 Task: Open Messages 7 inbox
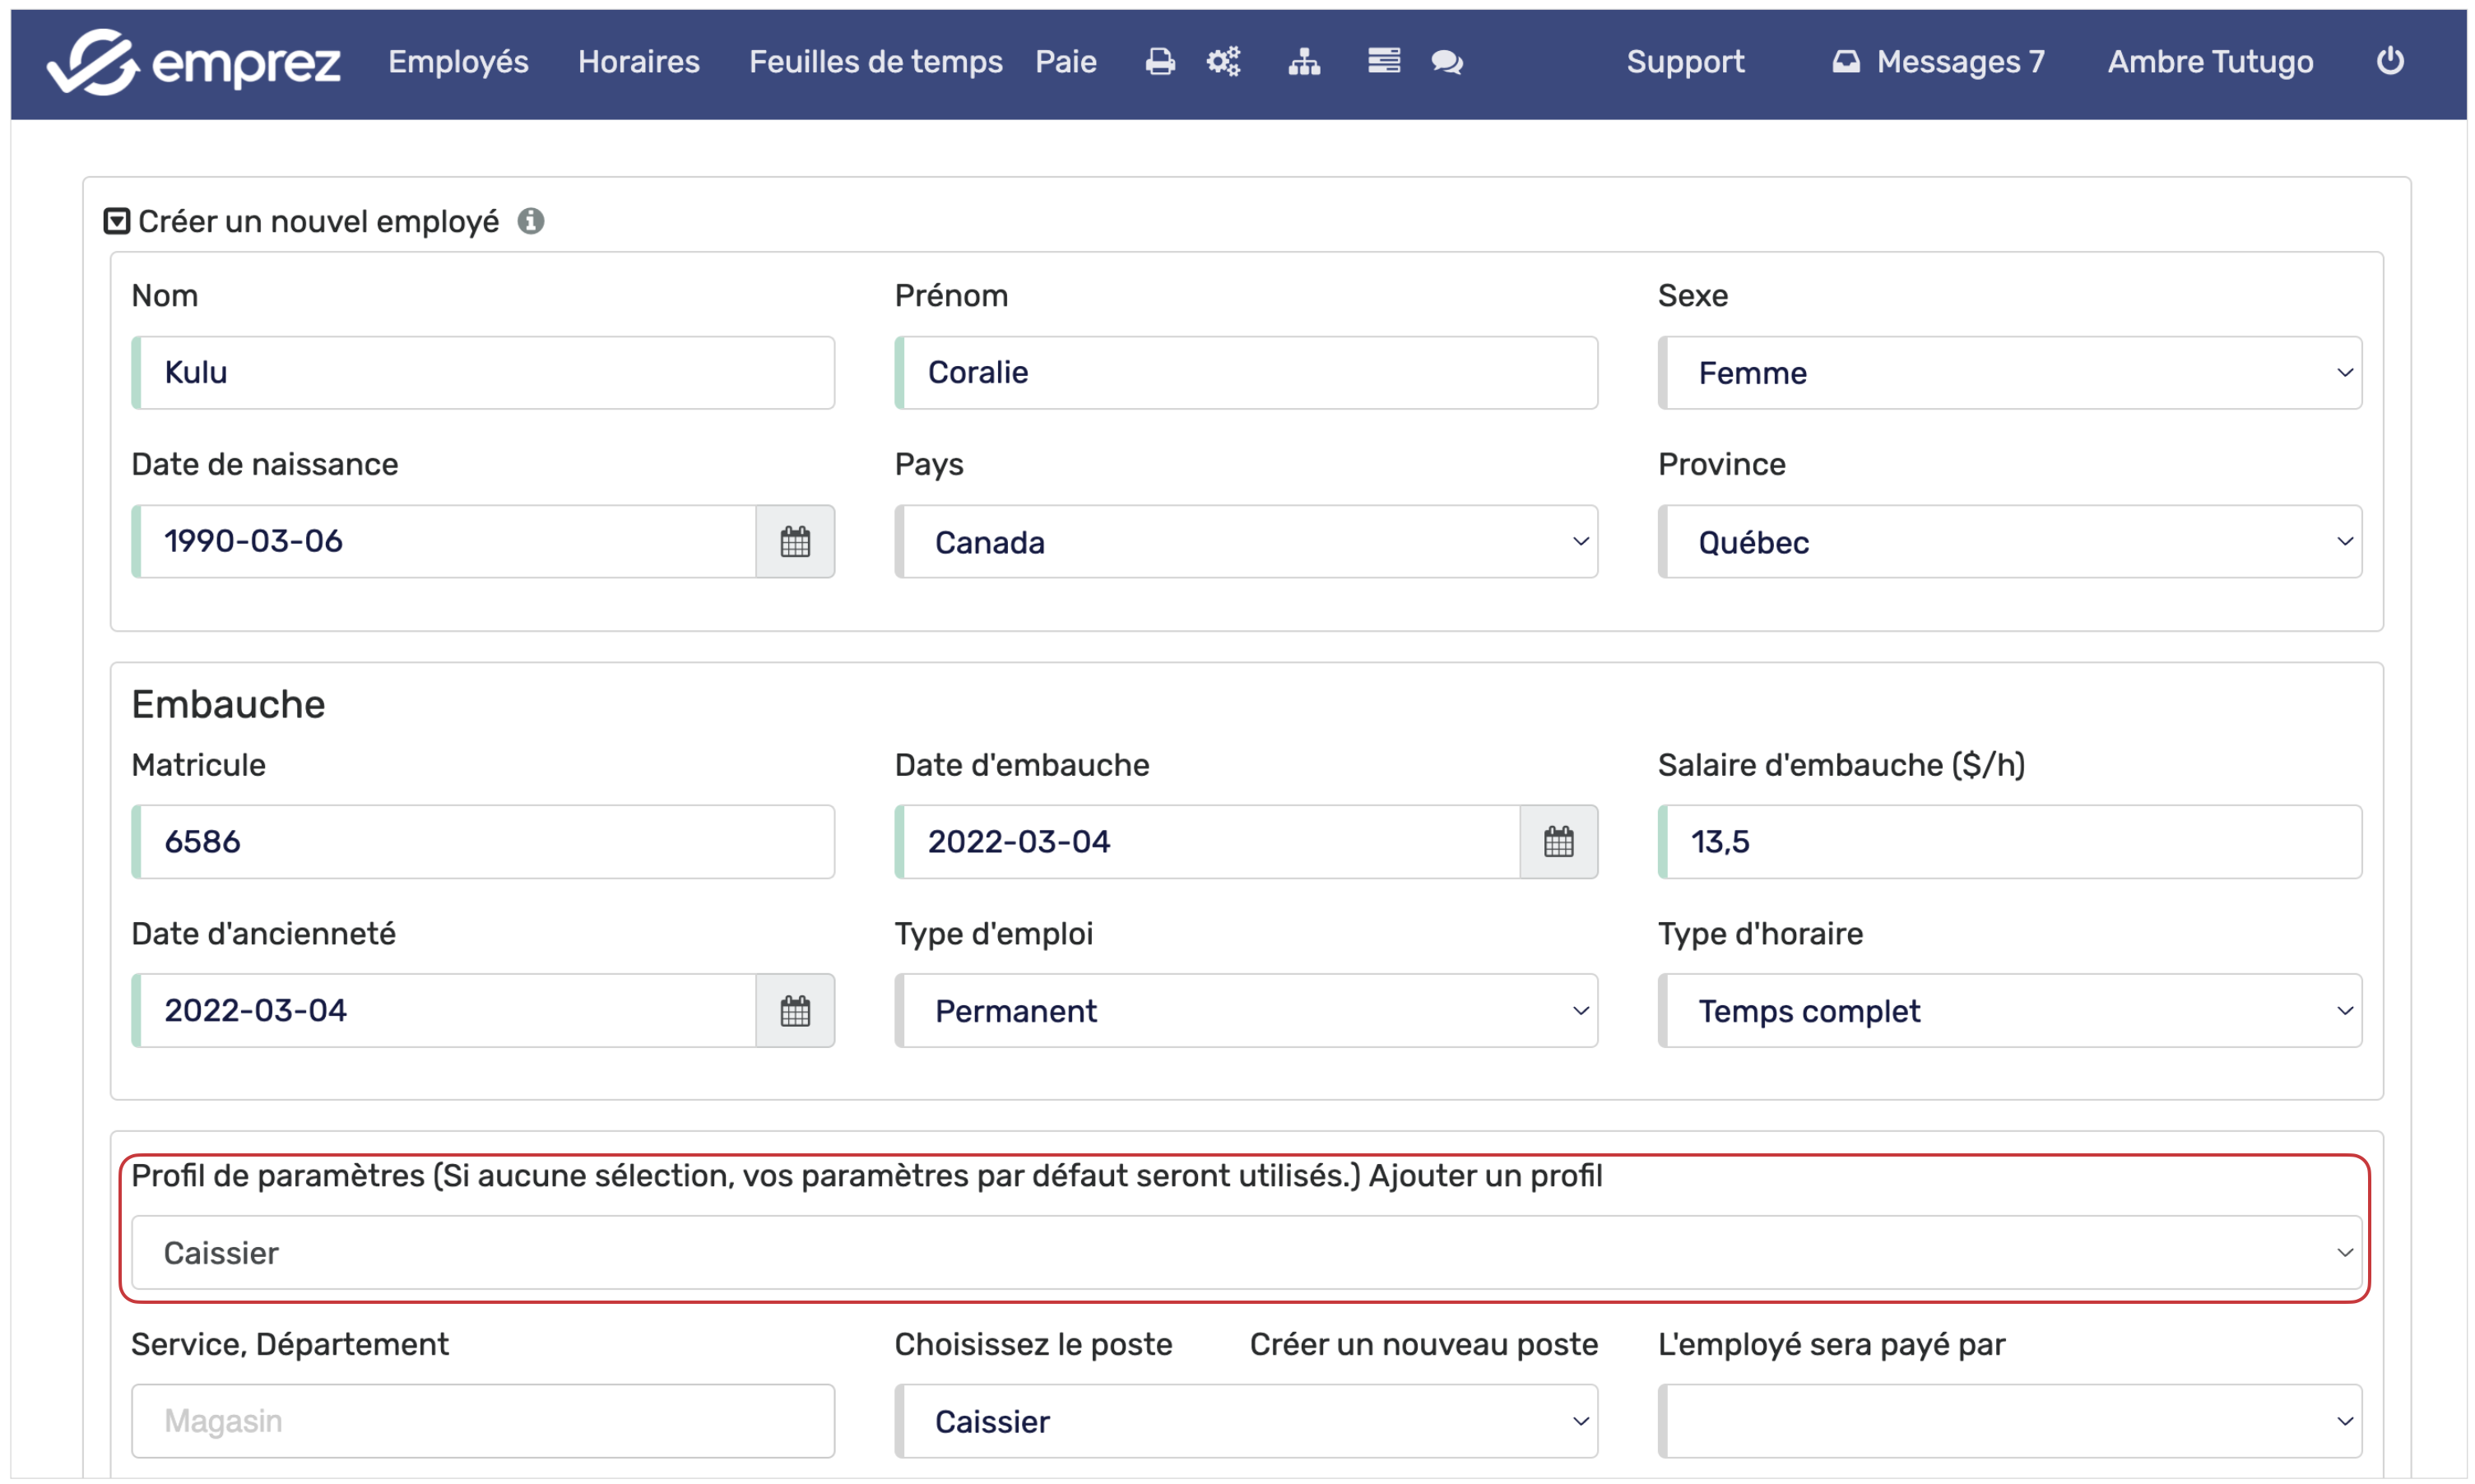(1938, 62)
